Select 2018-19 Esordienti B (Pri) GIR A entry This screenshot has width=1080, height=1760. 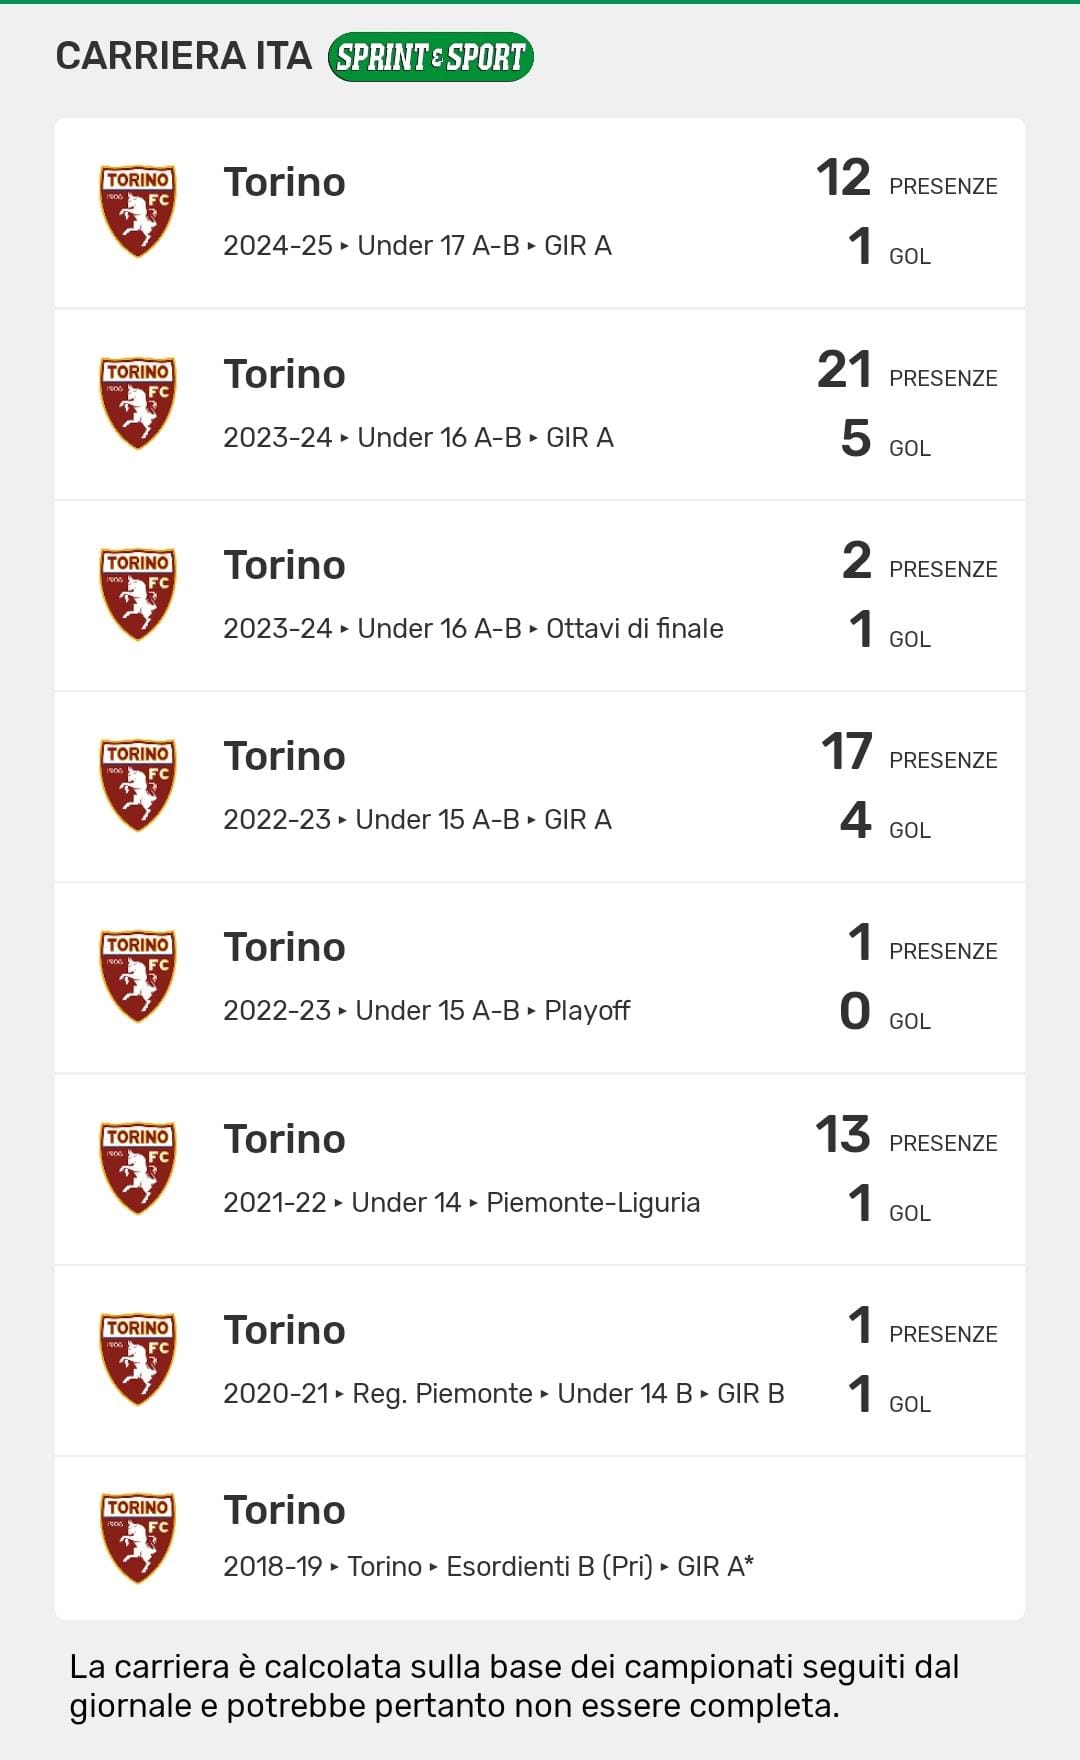(x=488, y=1566)
